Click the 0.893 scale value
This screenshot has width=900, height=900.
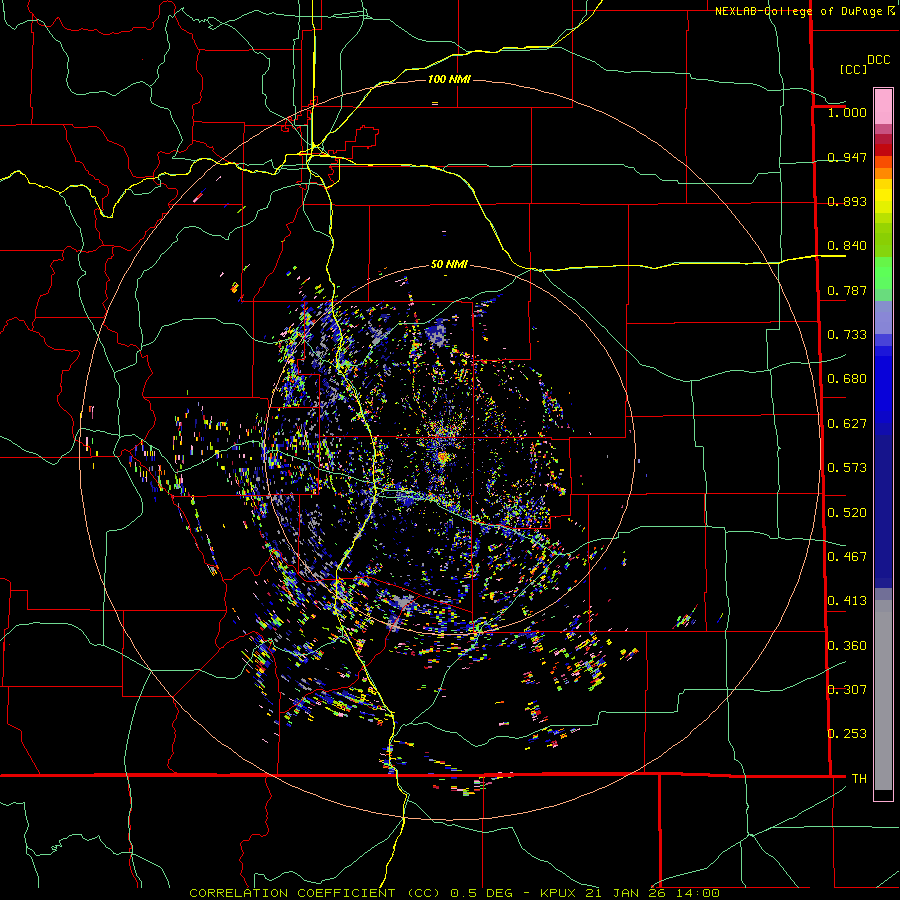pos(847,201)
